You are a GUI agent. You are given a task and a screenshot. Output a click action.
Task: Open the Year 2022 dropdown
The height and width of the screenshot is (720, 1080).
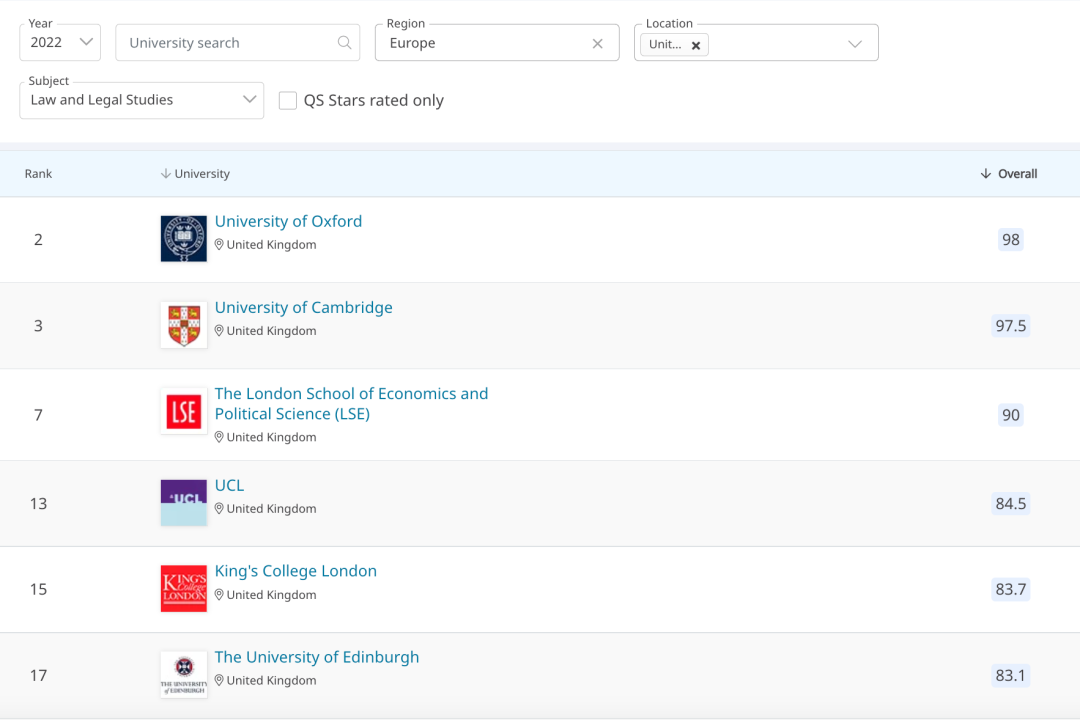click(60, 42)
